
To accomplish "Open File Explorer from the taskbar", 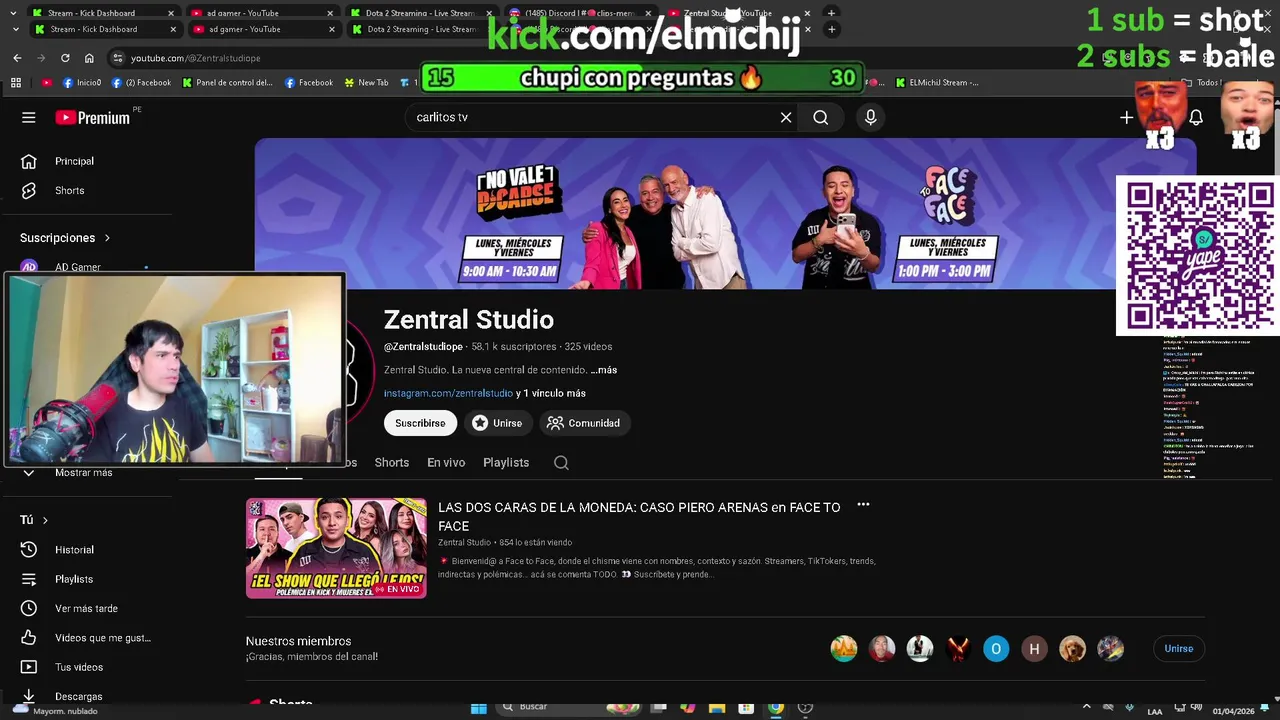I will (x=717, y=708).
